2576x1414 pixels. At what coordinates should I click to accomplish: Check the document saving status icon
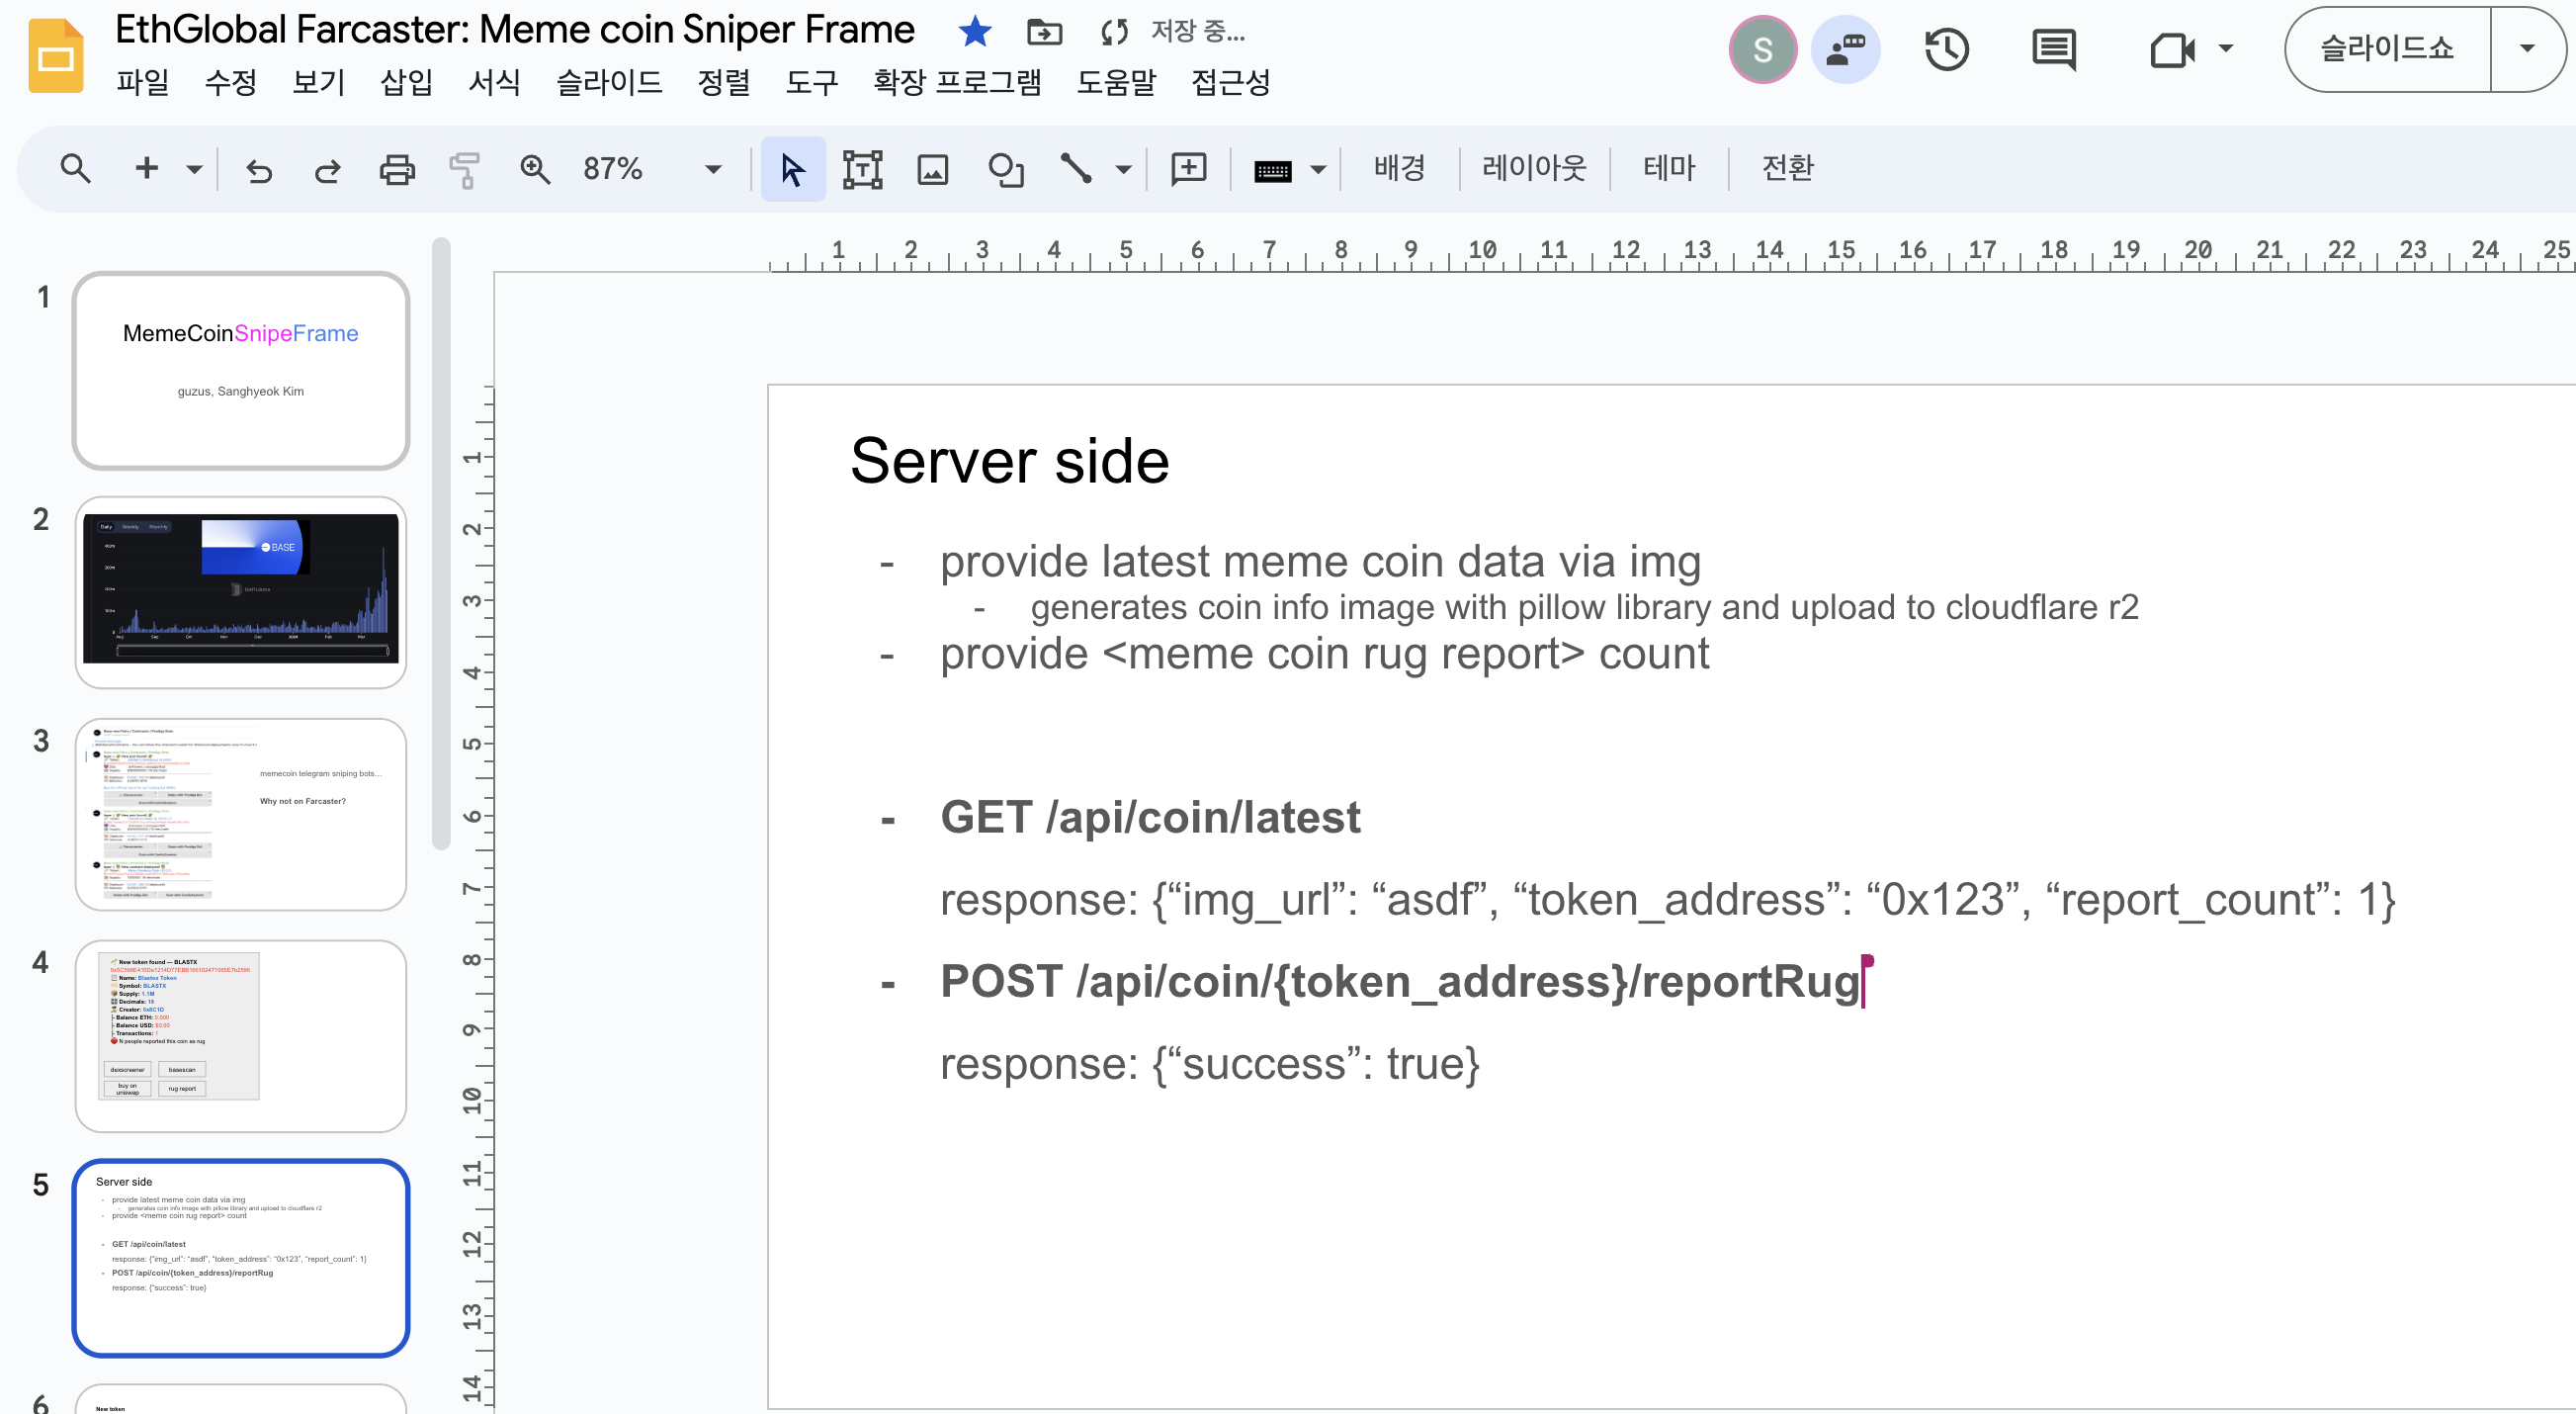point(1114,32)
